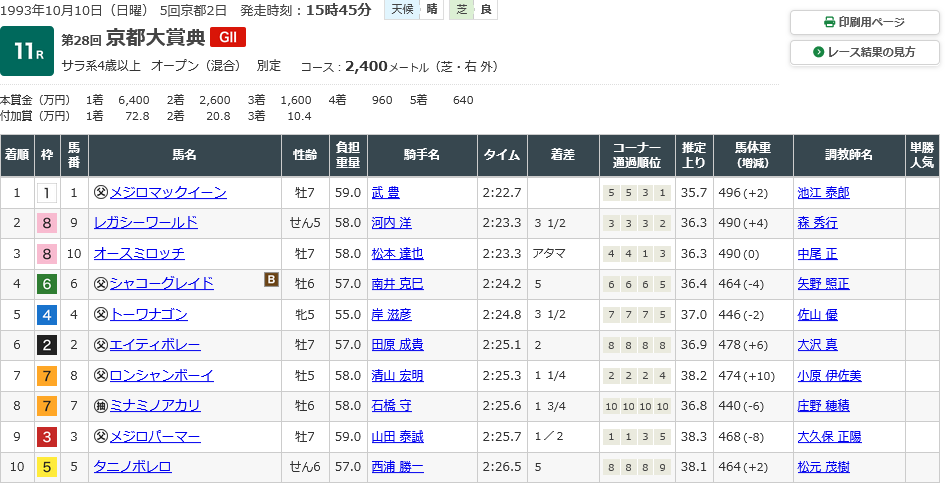Click the 騎手名 column header
Image resolution: width=945 pixels, height=490 pixels.
(422, 155)
